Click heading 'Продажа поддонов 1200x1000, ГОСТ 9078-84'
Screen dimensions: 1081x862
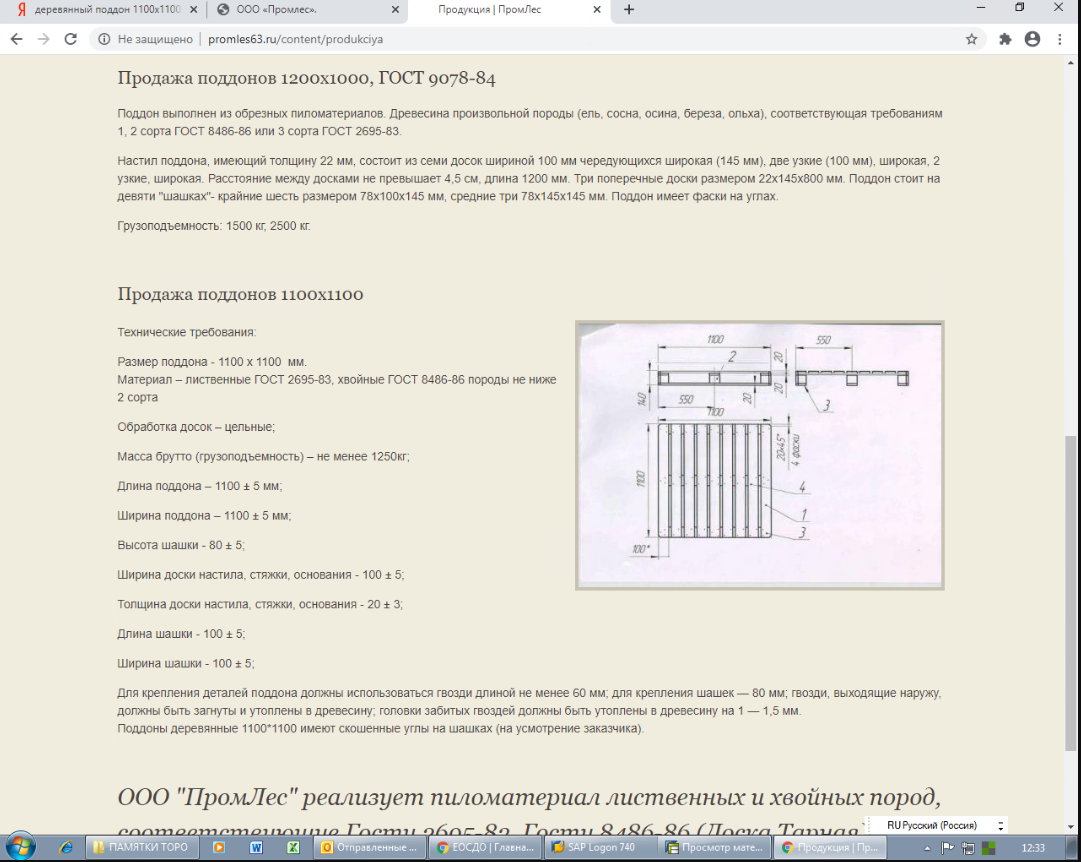point(306,78)
